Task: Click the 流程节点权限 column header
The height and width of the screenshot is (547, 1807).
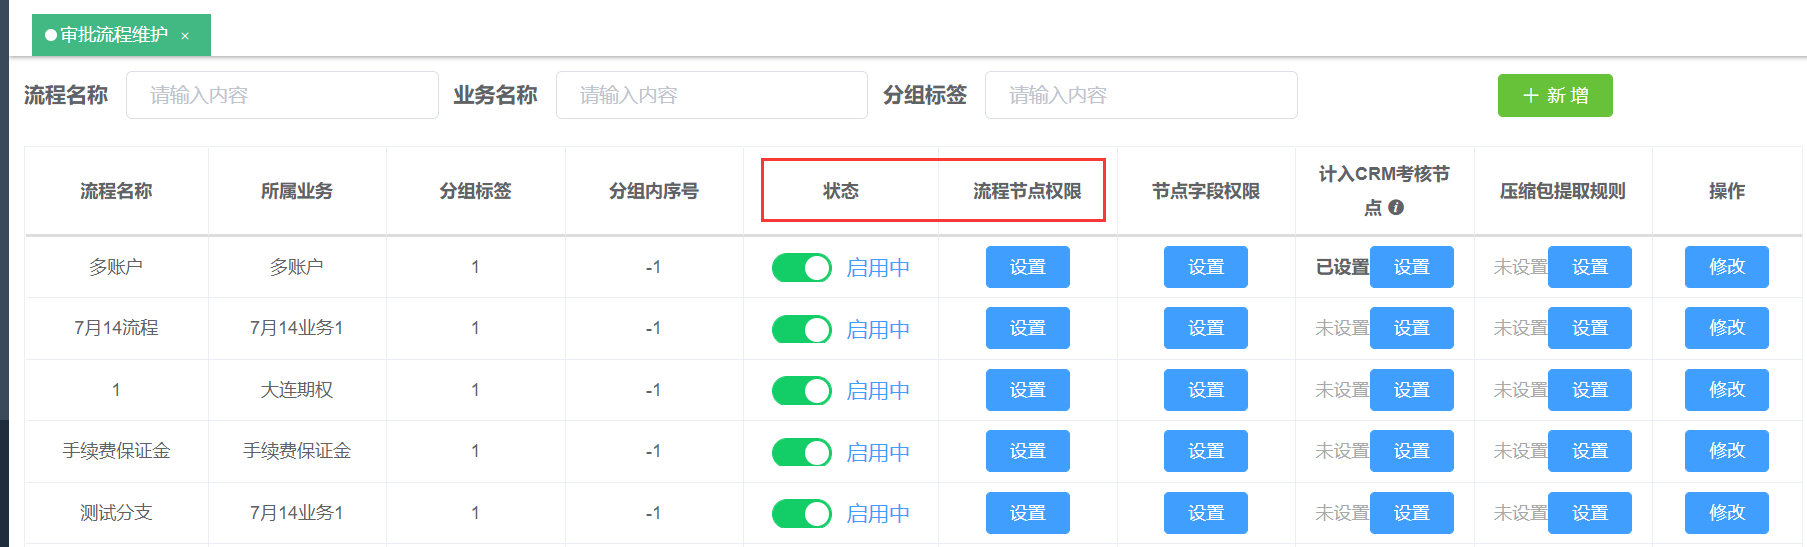Action: pos(1028,191)
